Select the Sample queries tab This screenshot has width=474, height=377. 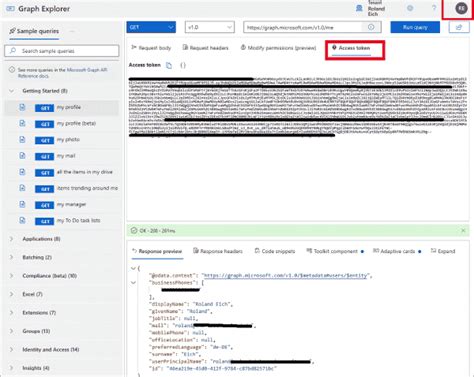coord(34,31)
